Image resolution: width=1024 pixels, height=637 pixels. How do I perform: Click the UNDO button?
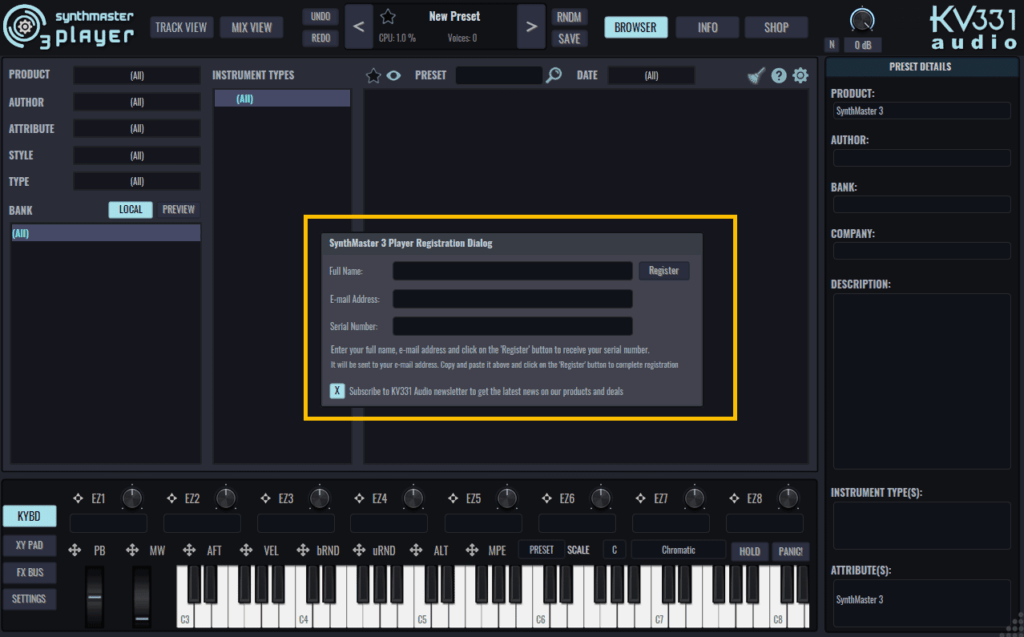click(x=320, y=16)
